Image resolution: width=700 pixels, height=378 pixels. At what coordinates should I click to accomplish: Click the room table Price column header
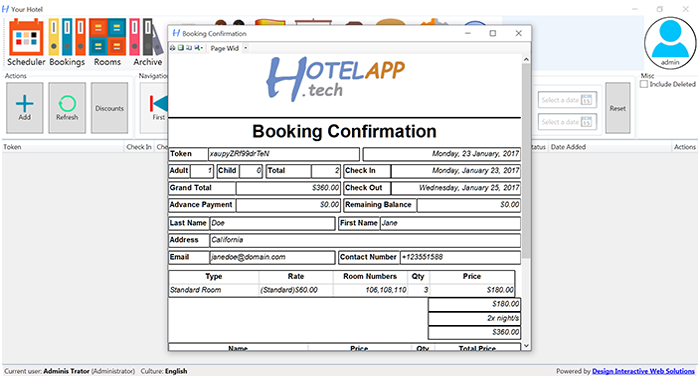472,277
